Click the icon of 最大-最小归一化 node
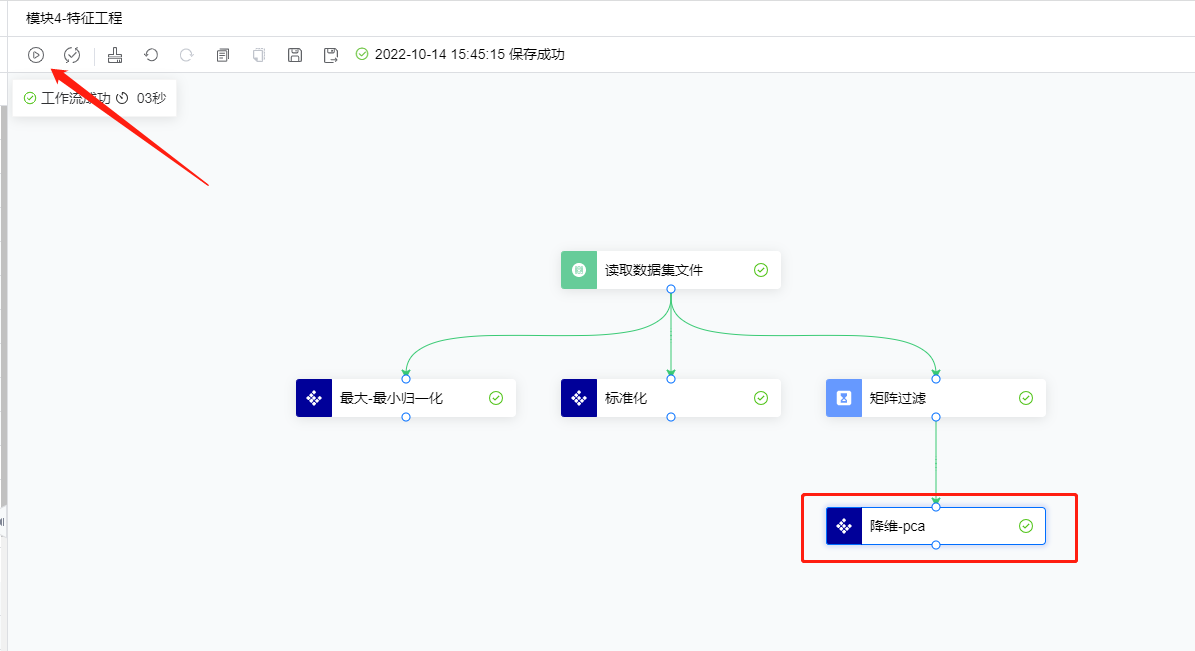1195x651 pixels. [x=314, y=398]
